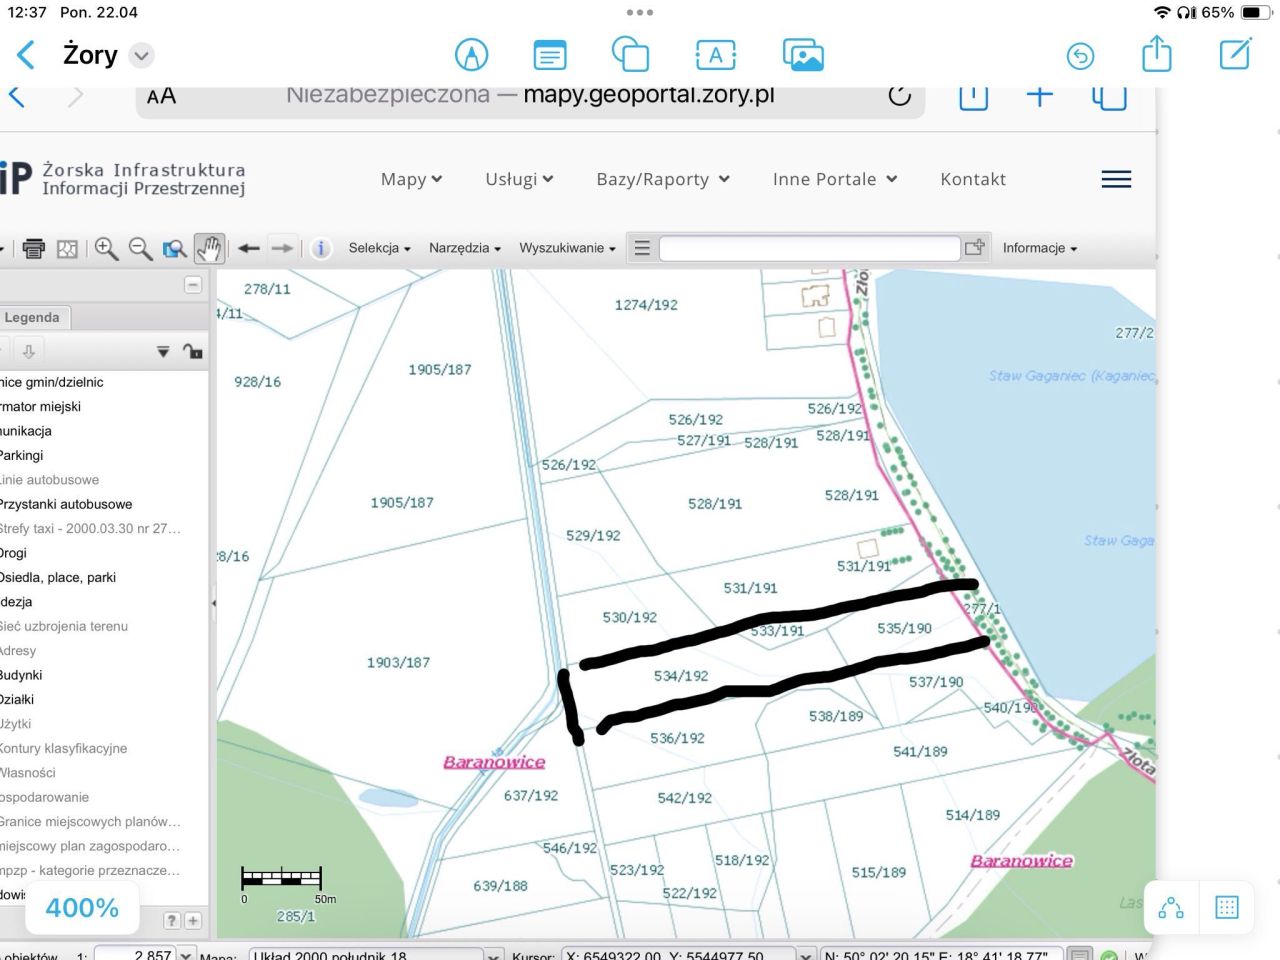Switch to the Legenda tab
The height and width of the screenshot is (960, 1280).
coord(32,317)
